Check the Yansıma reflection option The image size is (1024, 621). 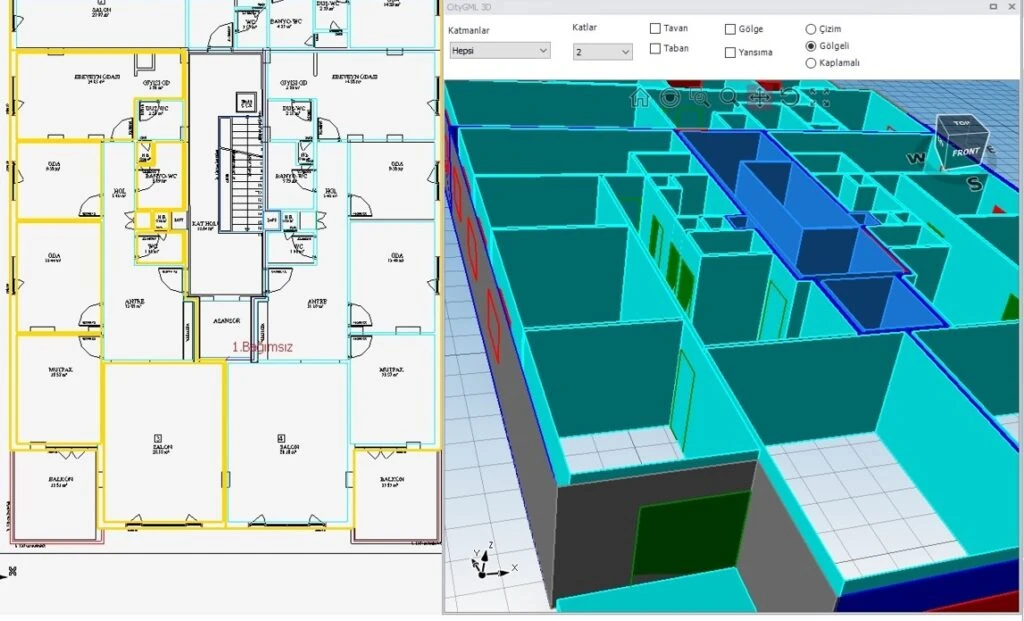[730, 52]
